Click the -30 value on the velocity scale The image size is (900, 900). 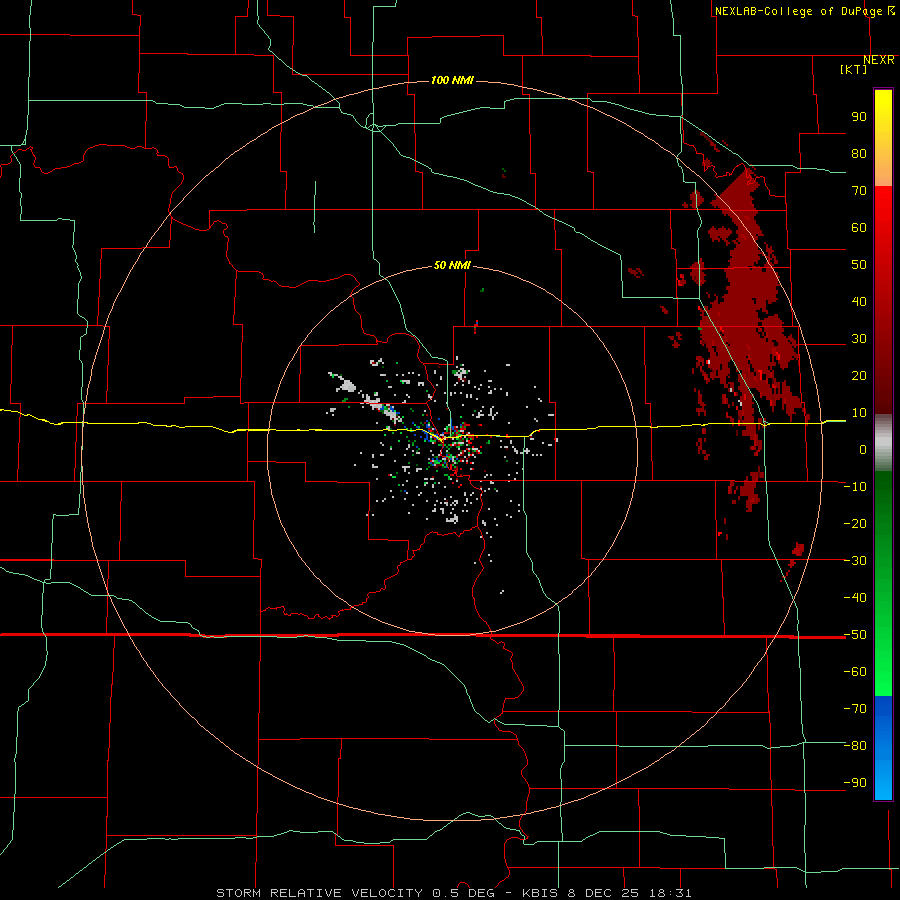click(855, 561)
